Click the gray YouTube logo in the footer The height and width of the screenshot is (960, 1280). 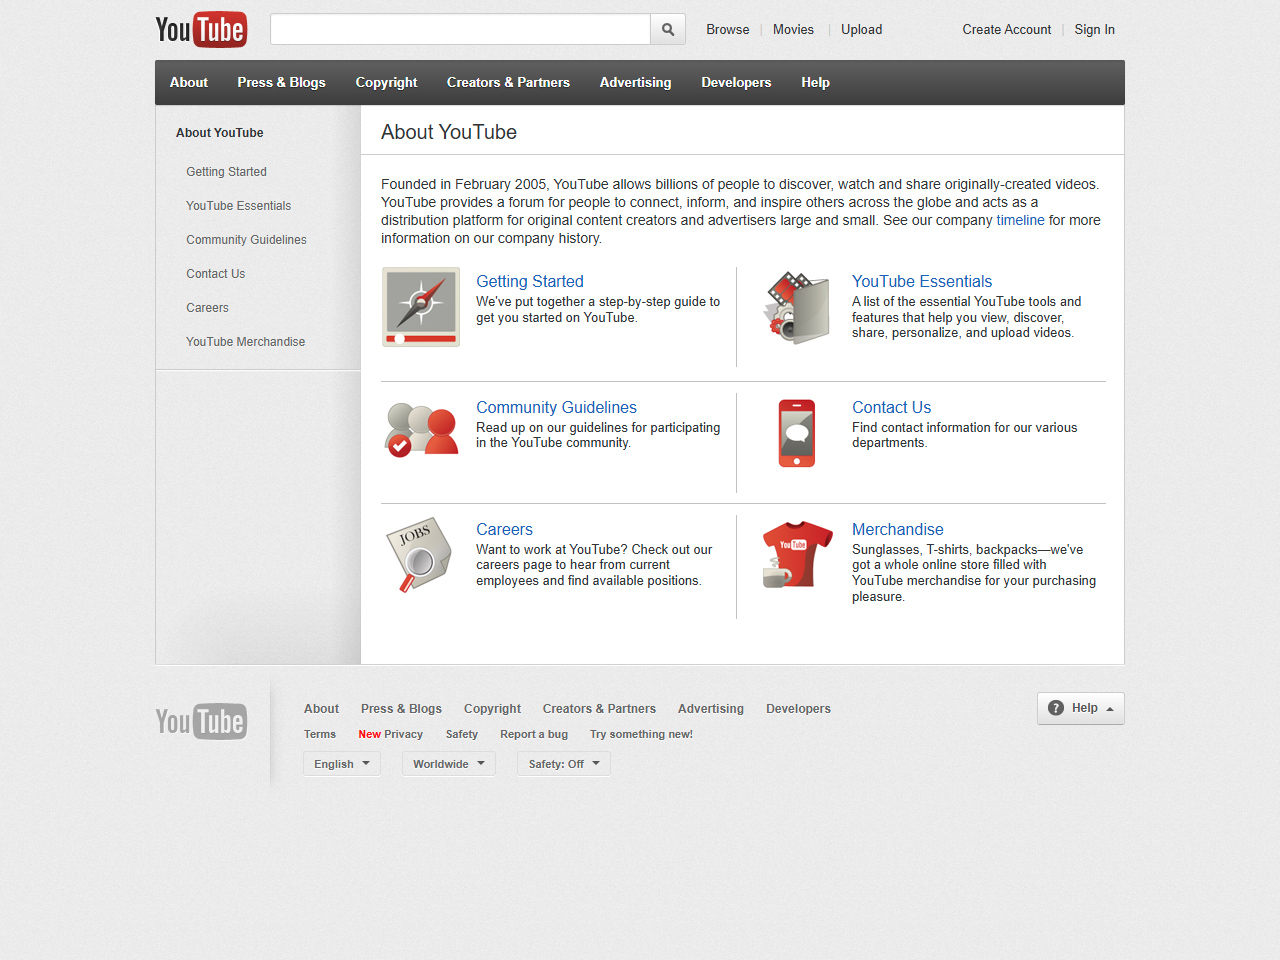(x=201, y=721)
